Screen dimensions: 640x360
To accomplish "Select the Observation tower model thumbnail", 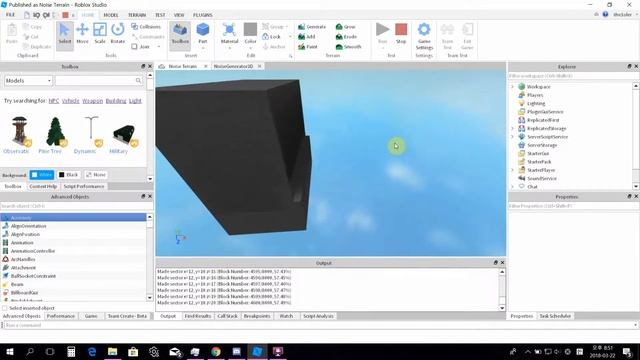I will click(19, 131).
